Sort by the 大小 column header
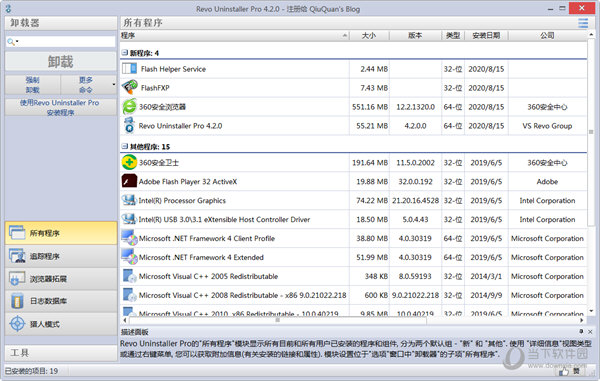This screenshot has height=381, width=600. (x=369, y=36)
